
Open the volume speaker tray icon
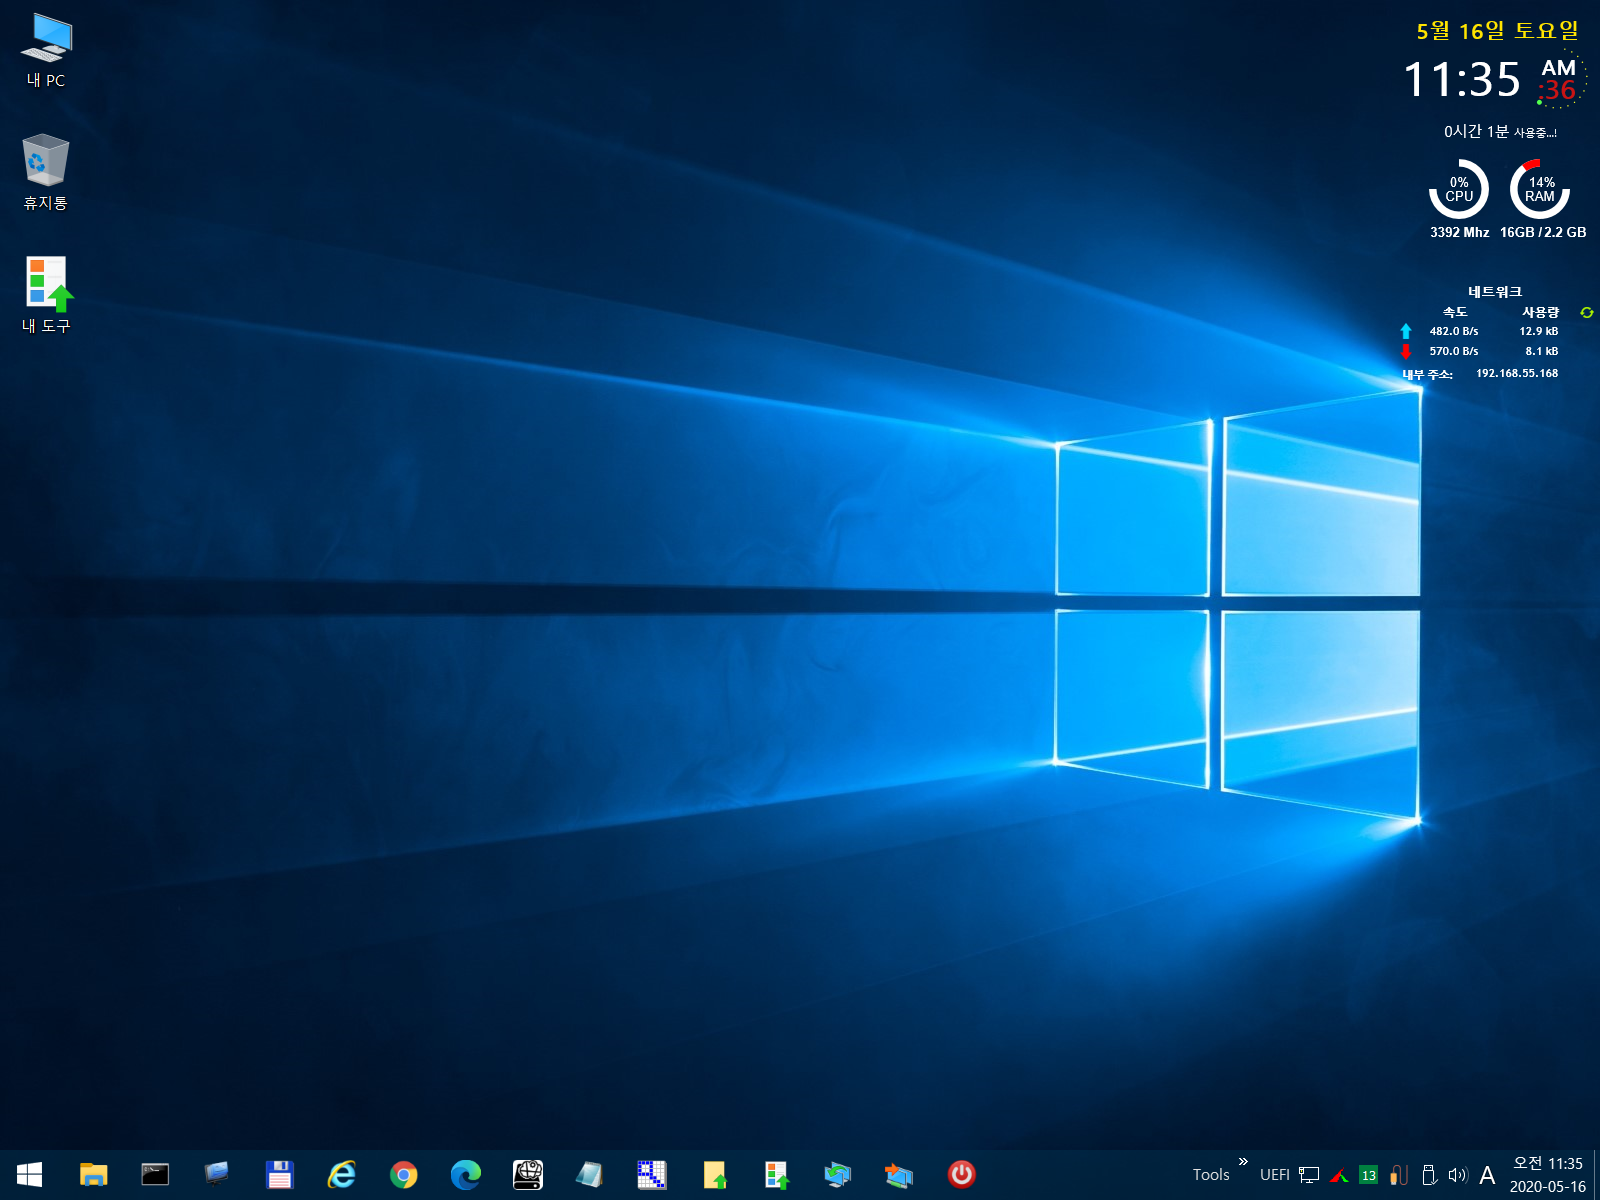coord(1458,1176)
